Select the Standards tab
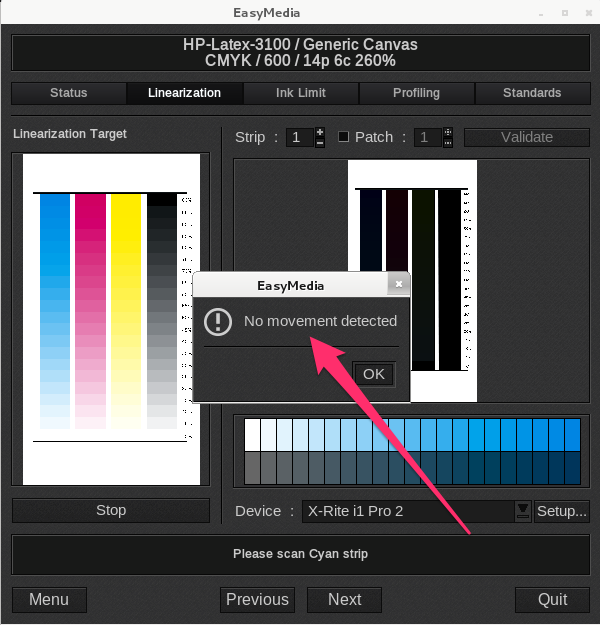 (532, 93)
